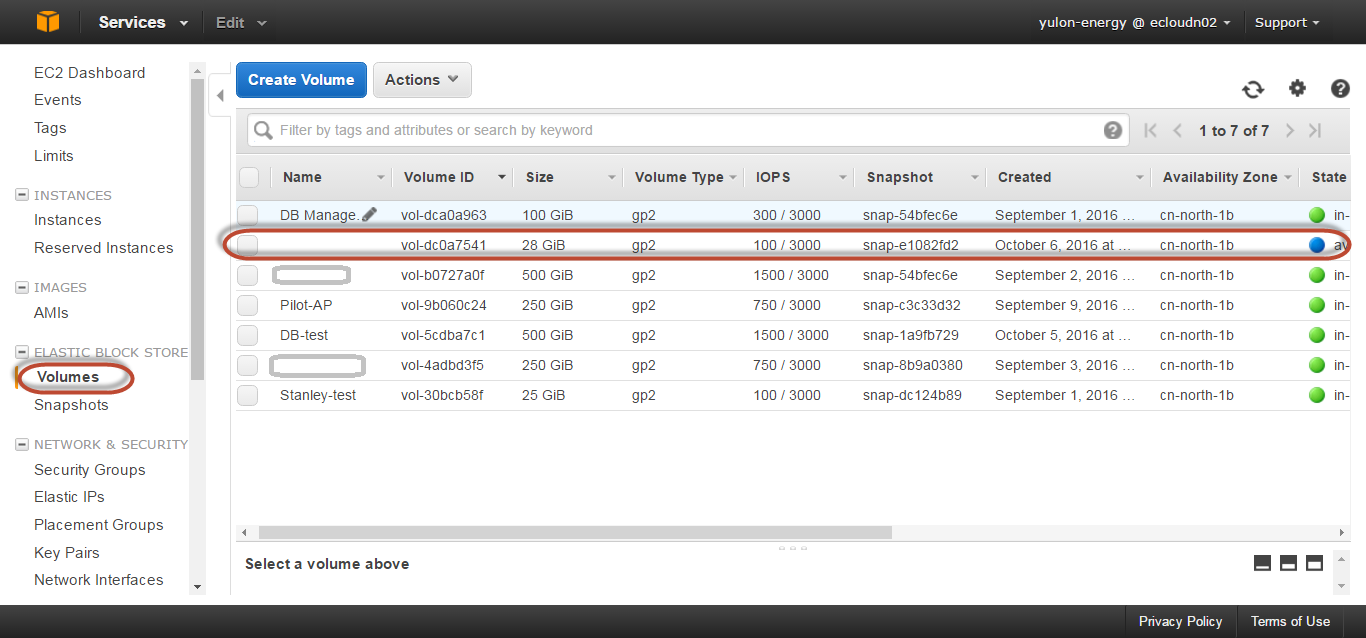Click the edit pencil beside DB Manage name
1366x638 pixels.
370,214
